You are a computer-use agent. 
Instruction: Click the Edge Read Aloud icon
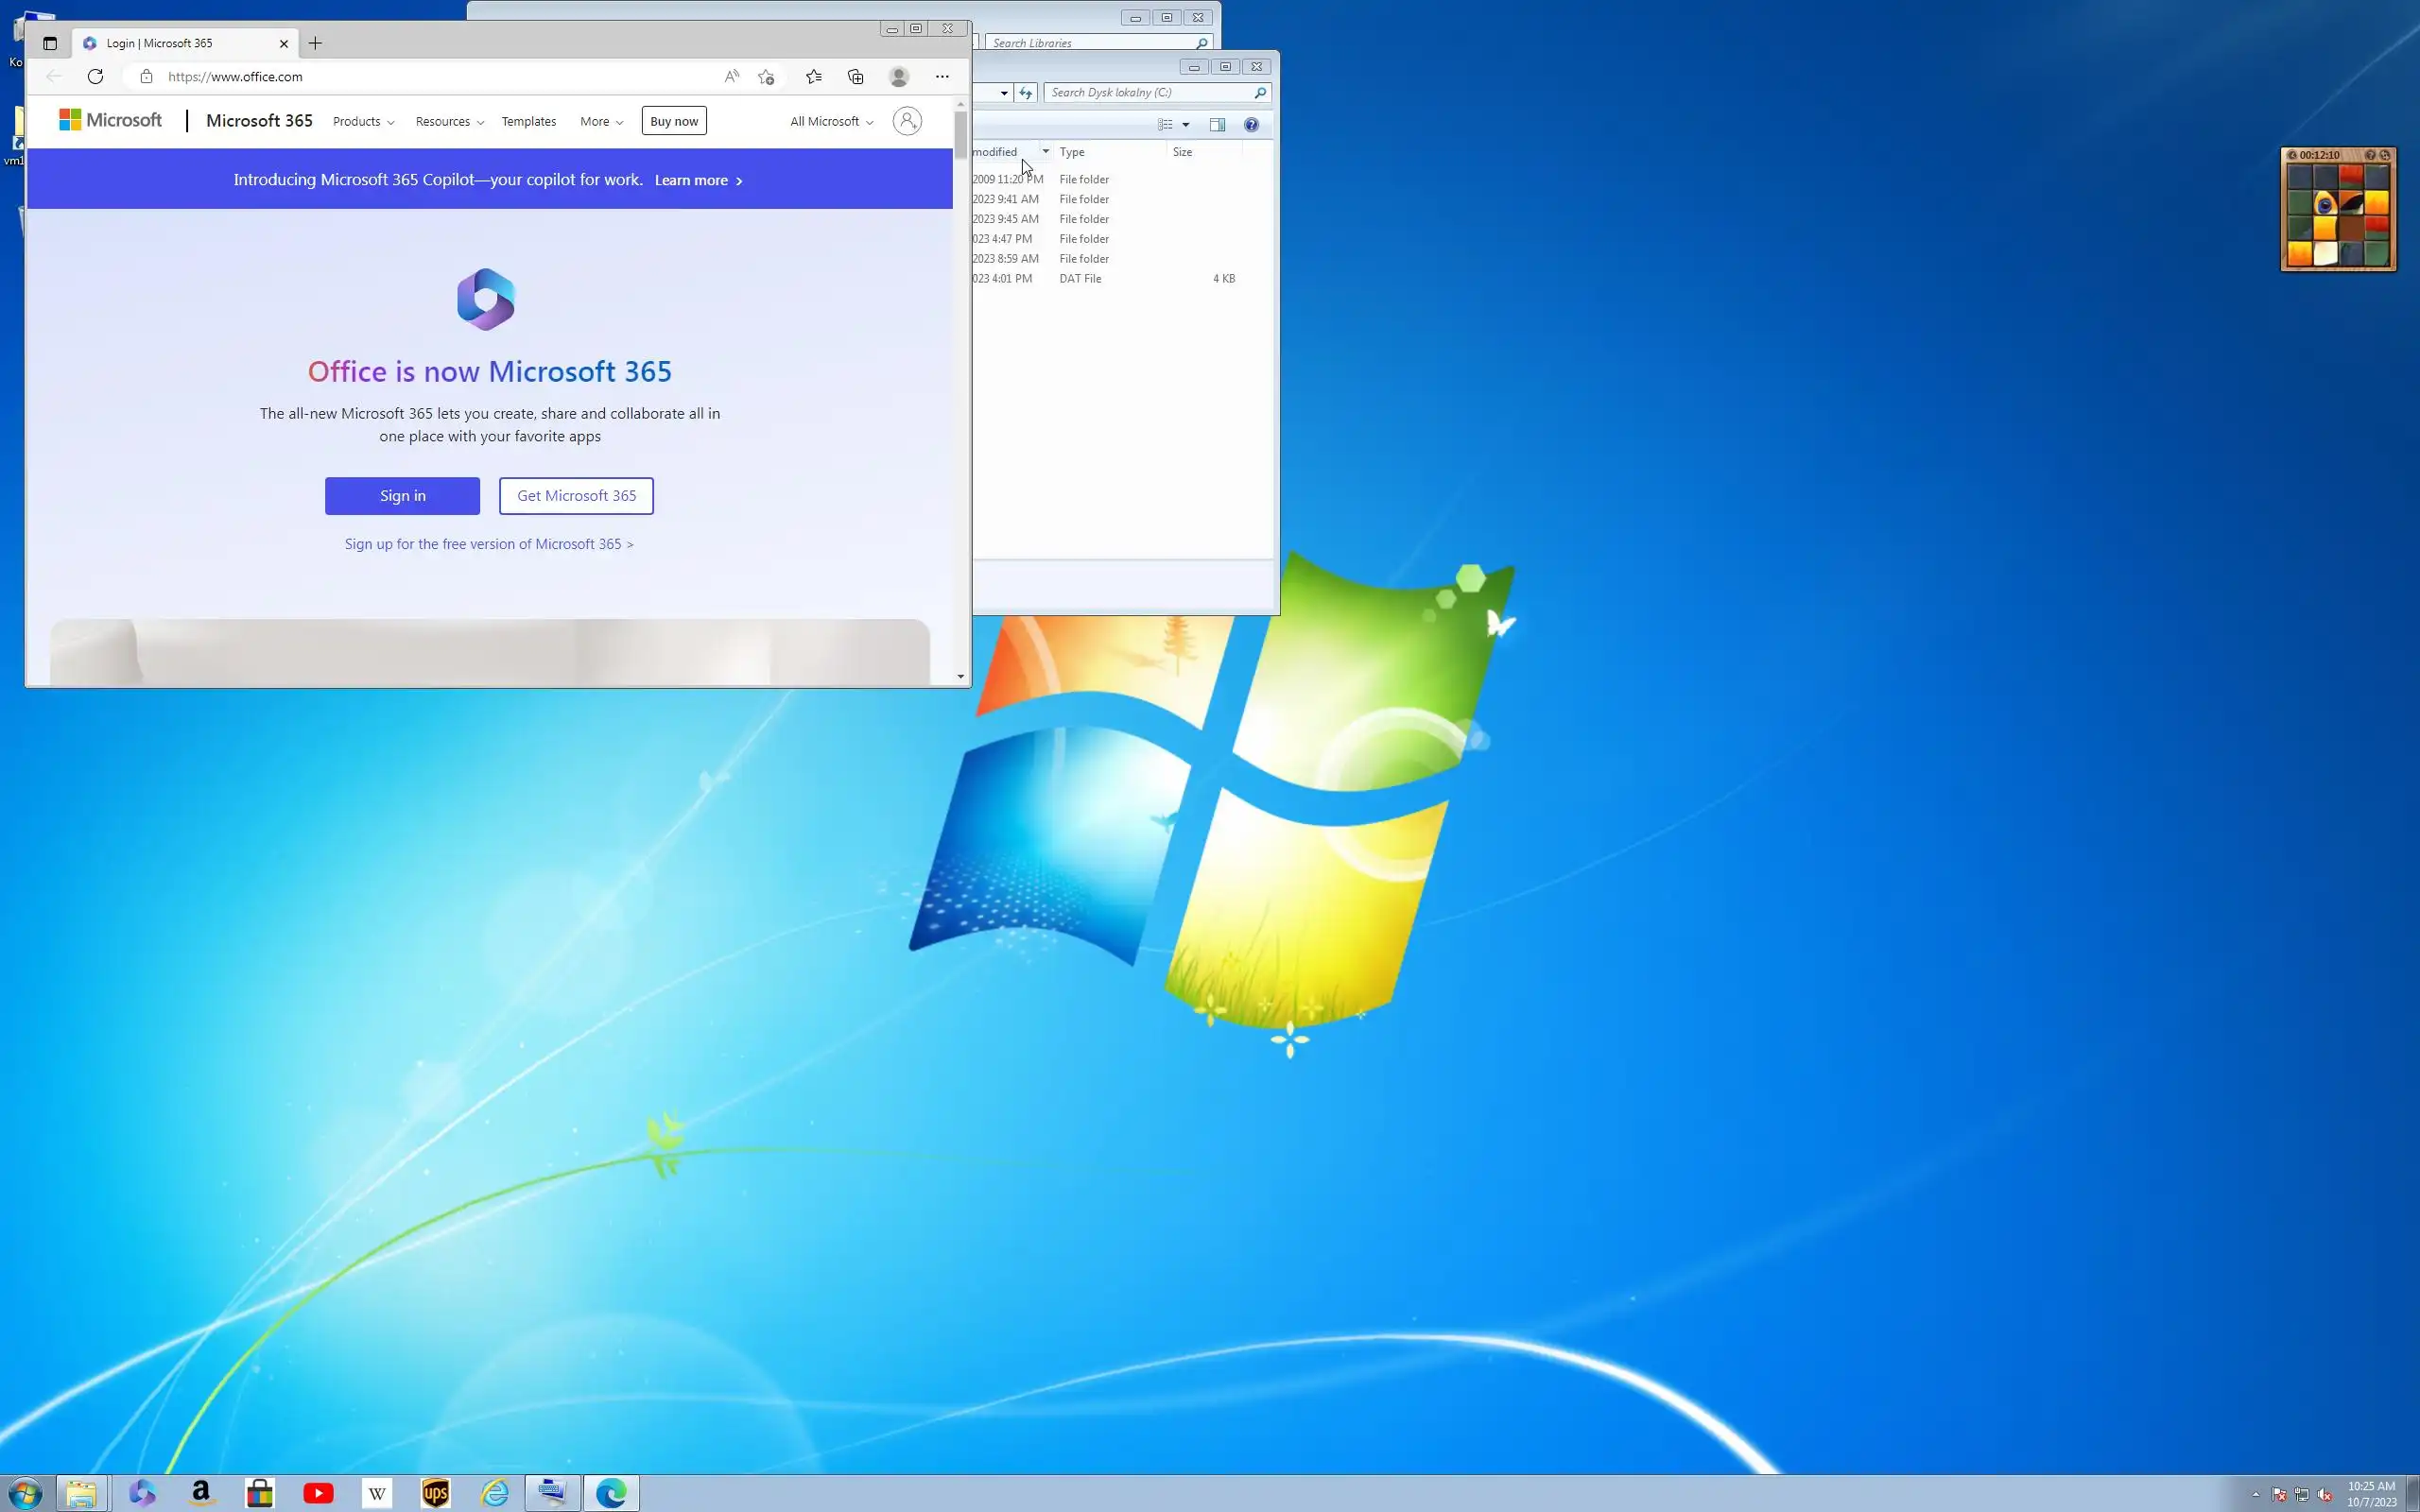[732, 76]
